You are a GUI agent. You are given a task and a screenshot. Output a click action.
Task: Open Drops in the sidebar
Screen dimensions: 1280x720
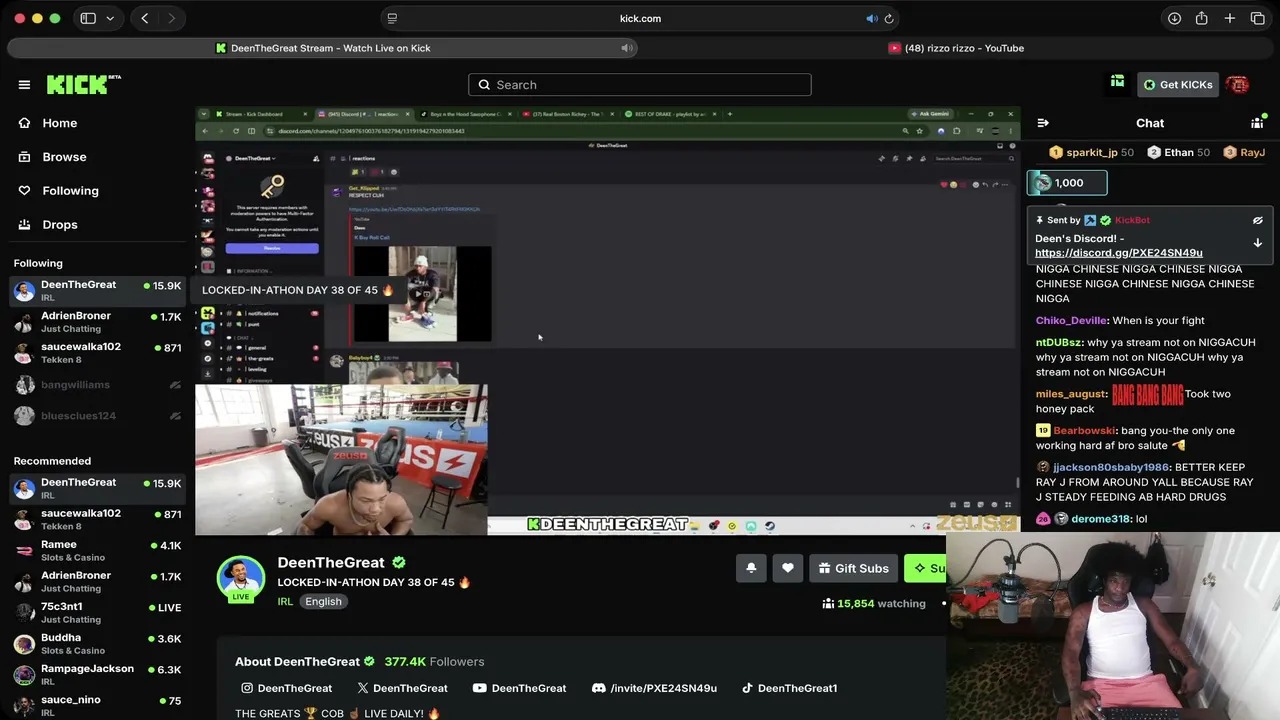(59, 225)
